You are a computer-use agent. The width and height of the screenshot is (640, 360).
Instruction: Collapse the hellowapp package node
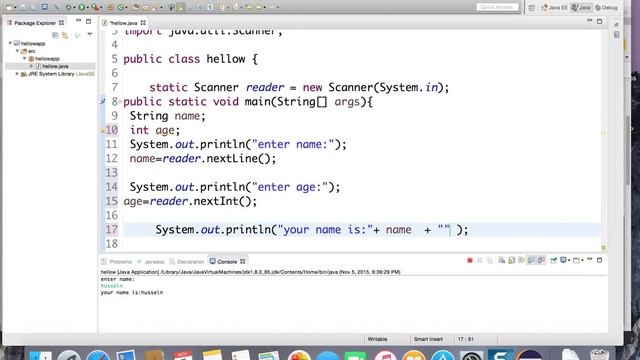(24, 58)
